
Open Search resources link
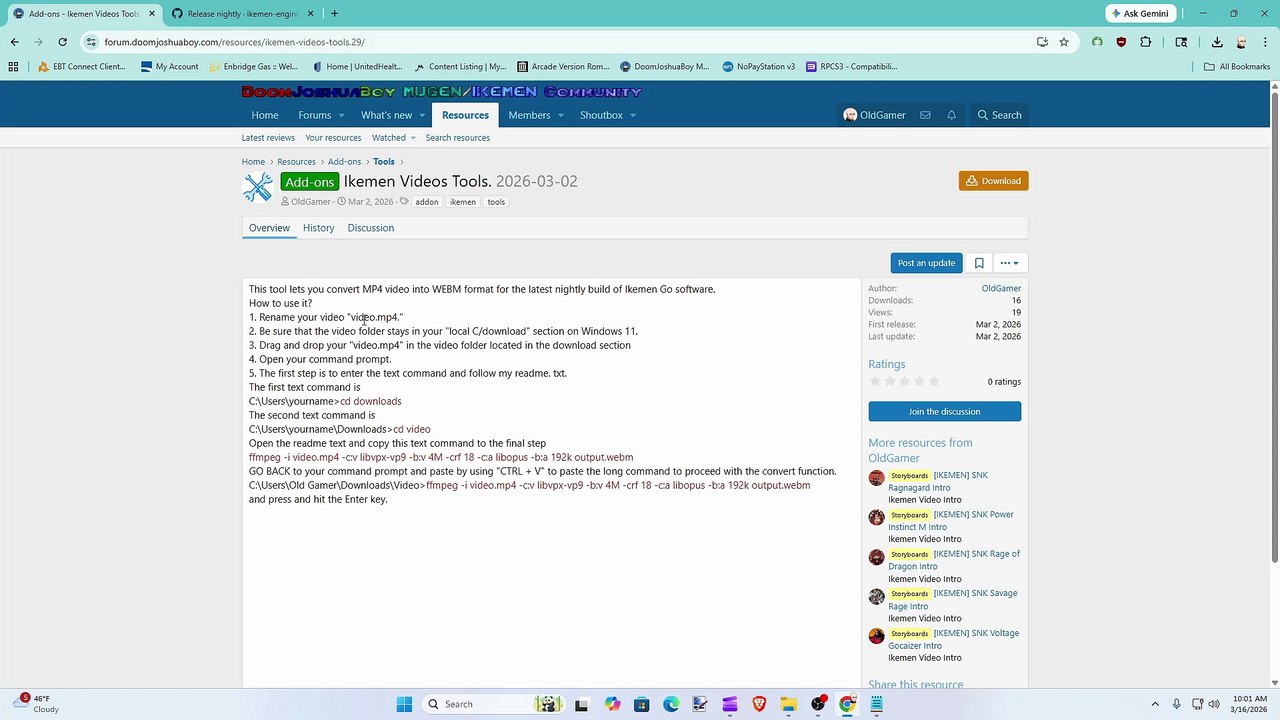(457, 138)
